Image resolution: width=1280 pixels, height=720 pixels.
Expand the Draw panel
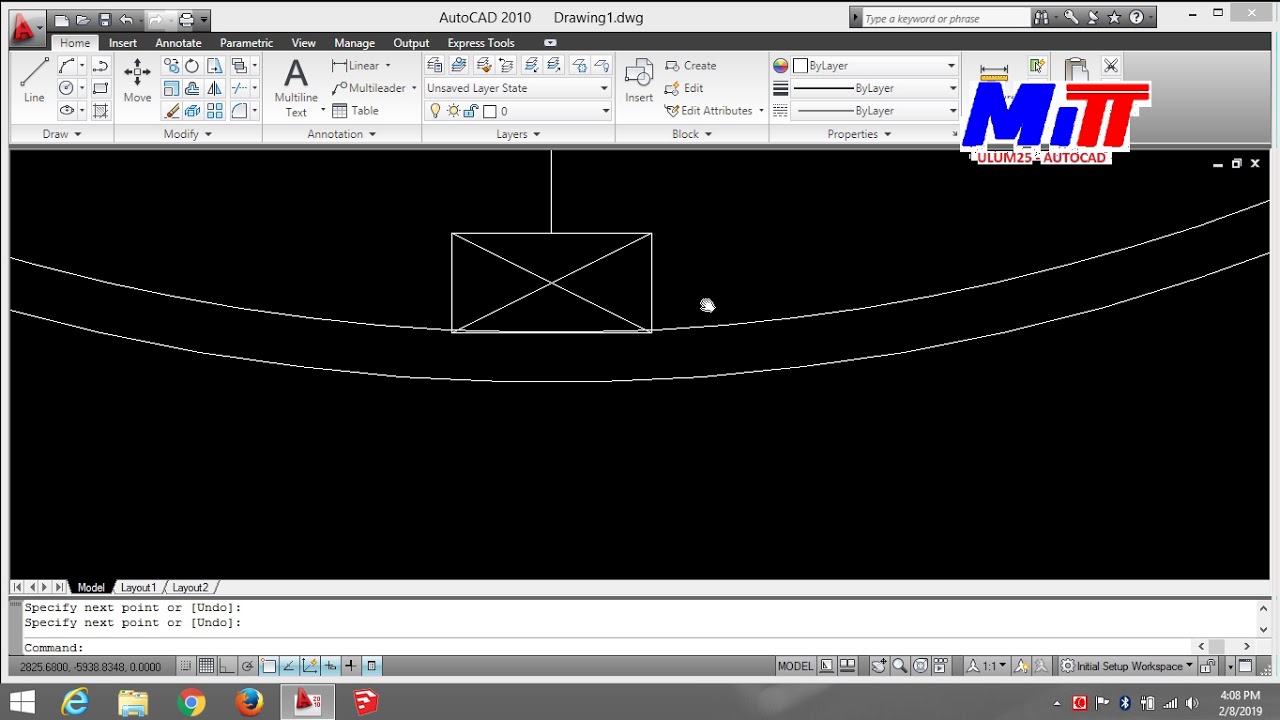click(62, 134)
